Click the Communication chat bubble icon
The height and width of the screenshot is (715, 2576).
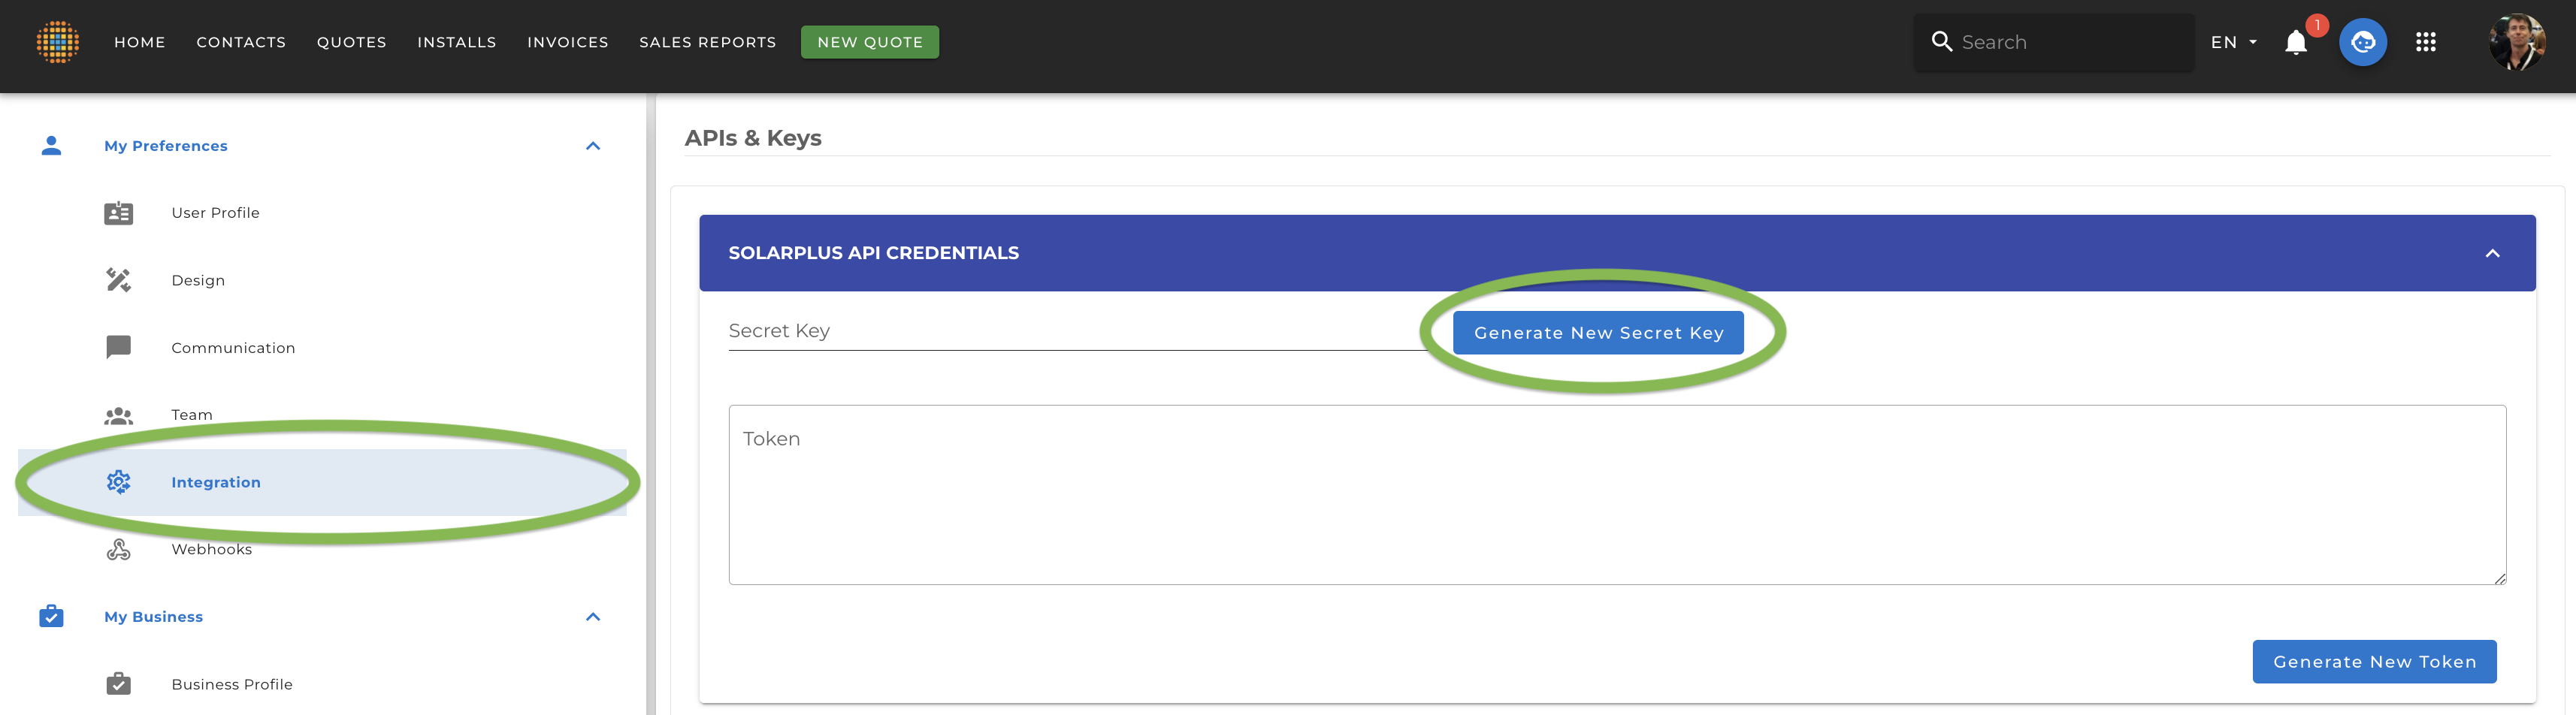tap(118, 347)
